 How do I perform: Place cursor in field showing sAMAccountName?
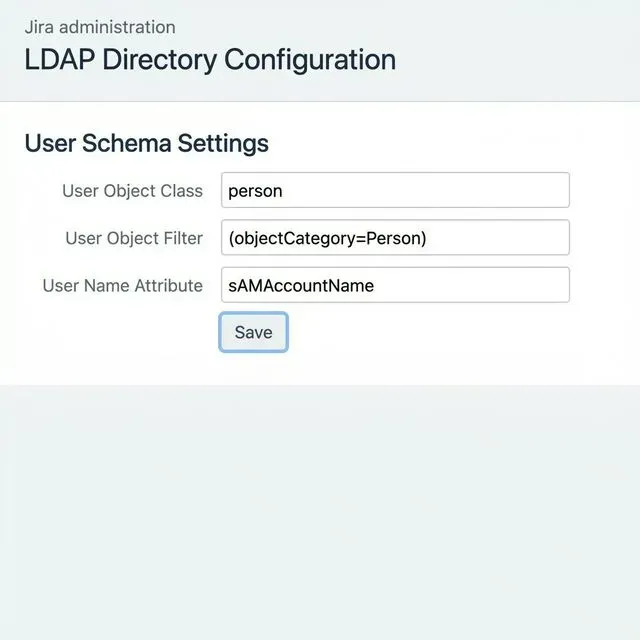395,285
